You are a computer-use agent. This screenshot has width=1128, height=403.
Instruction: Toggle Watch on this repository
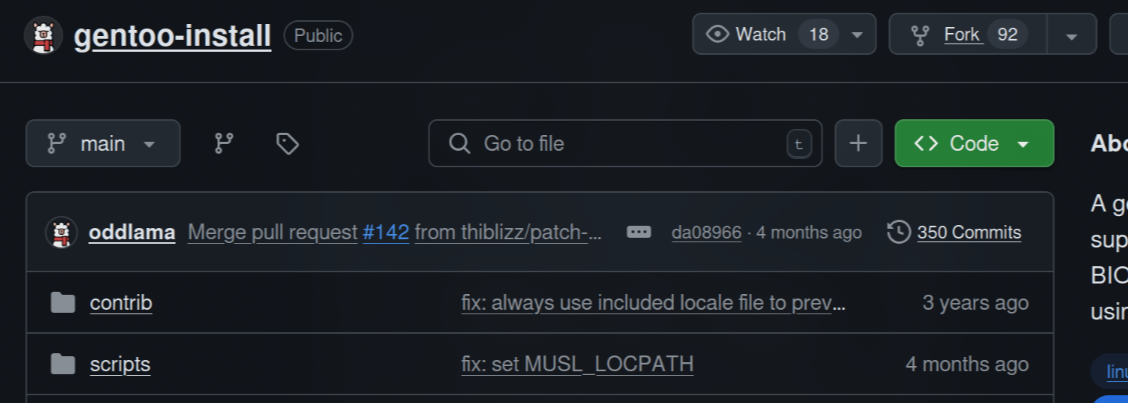tap(747, 35)
